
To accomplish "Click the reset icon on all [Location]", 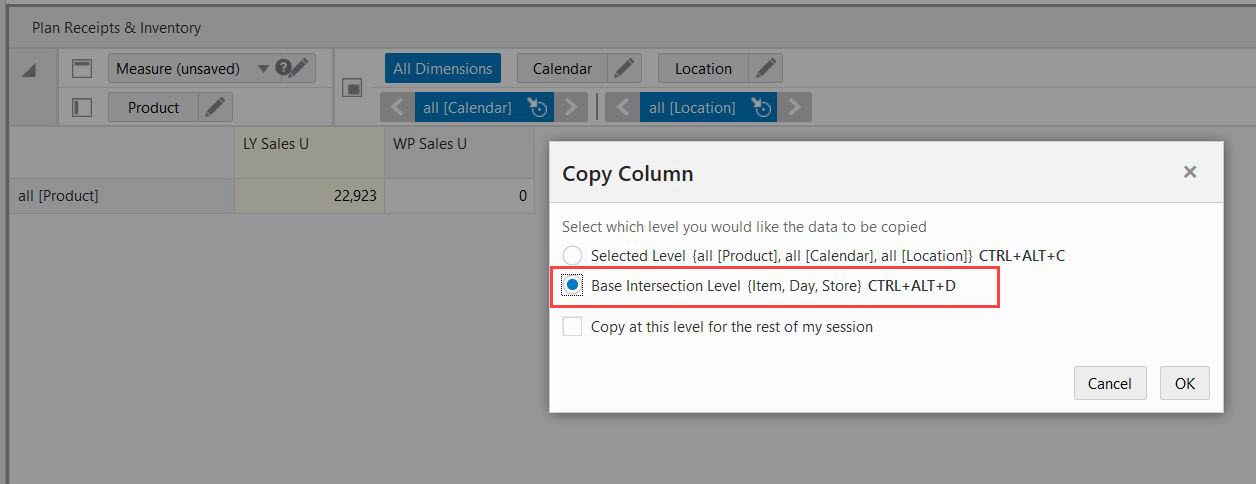I will point(762,107).
